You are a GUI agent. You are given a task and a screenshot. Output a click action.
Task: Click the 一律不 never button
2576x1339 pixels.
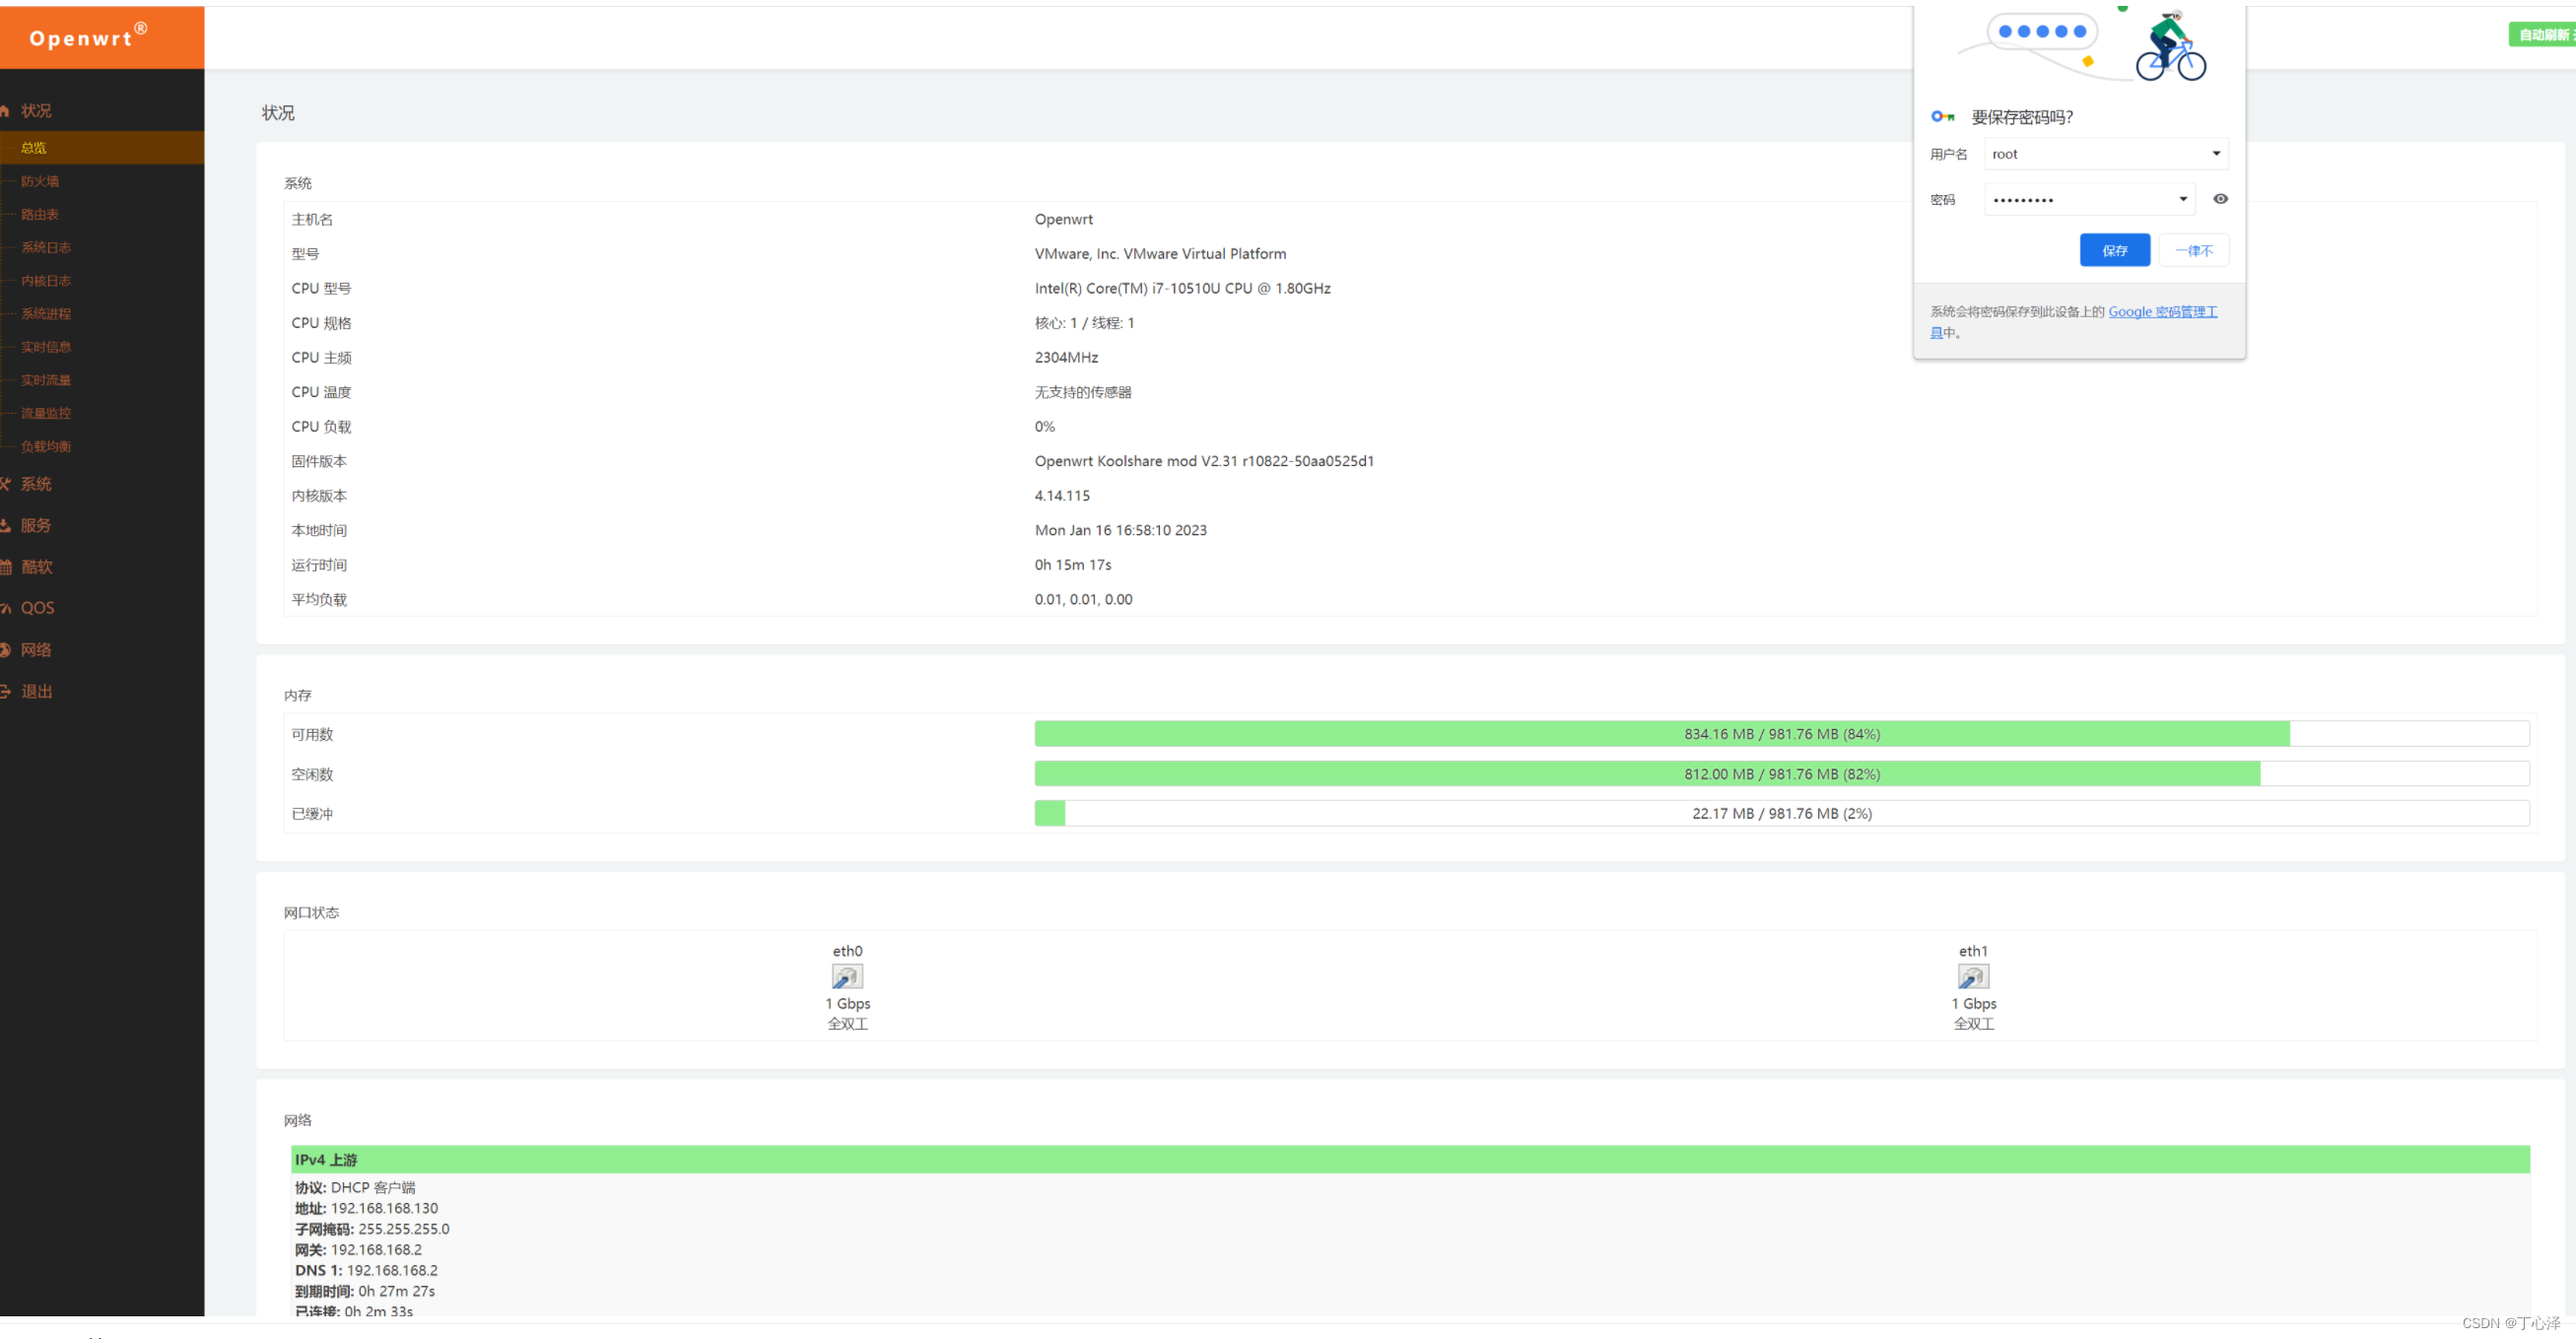2193,250
